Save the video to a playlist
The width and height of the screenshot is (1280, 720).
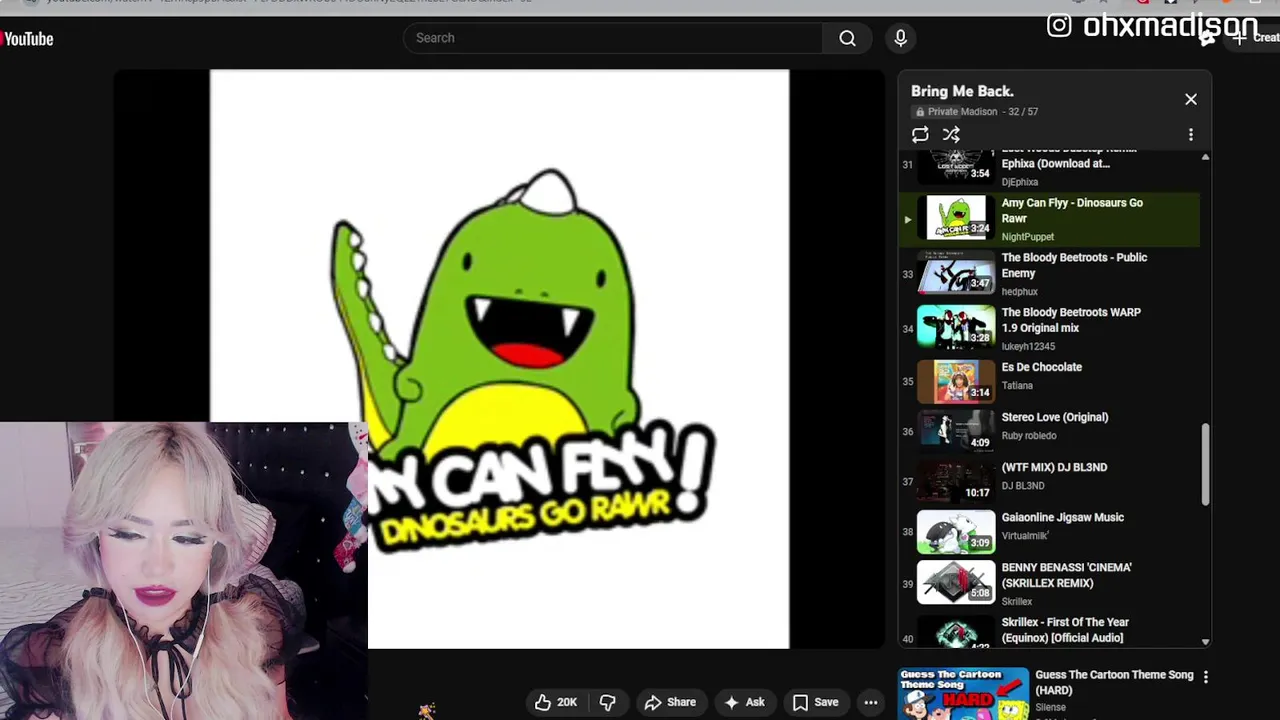click(815, 702)
